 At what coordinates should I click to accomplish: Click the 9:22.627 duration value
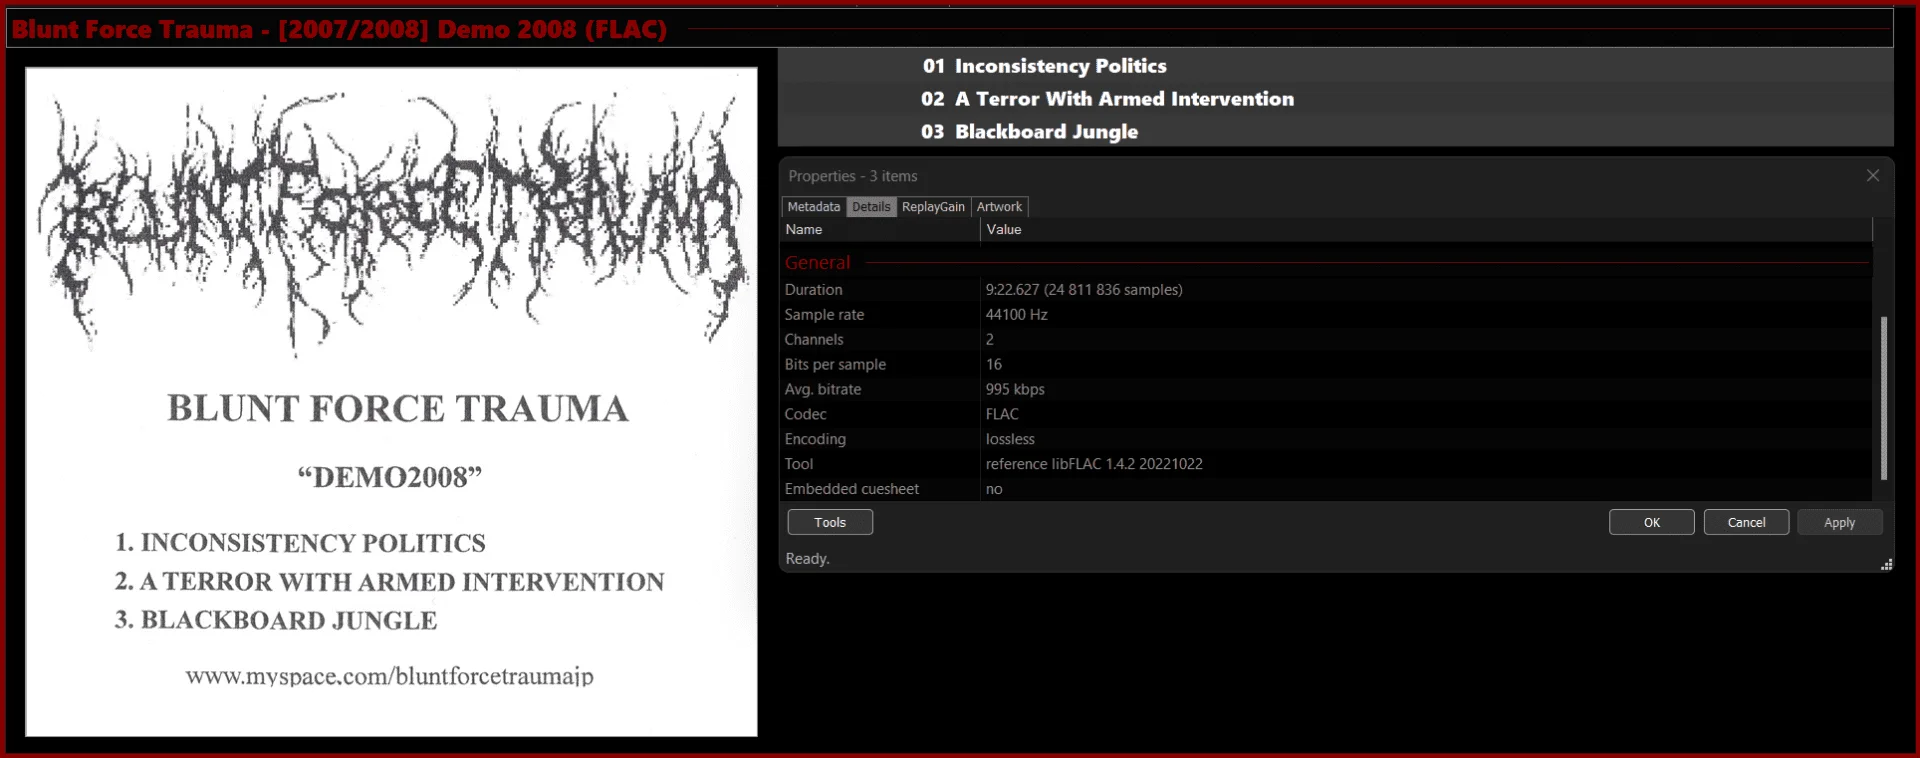click(1084, 290)
